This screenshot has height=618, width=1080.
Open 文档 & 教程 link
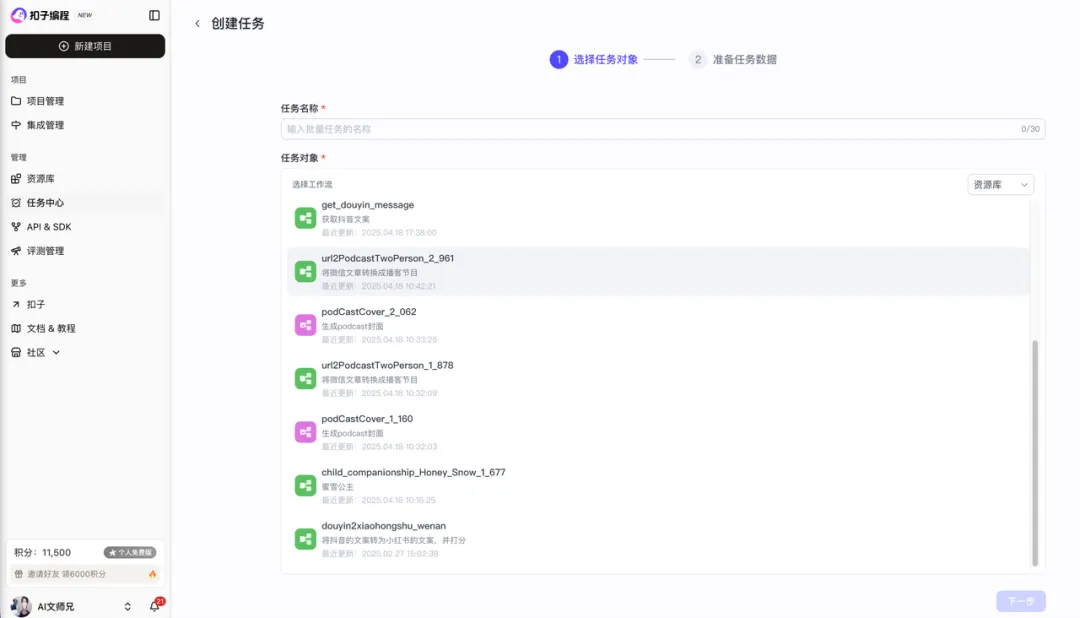click(x=85, y=329)
